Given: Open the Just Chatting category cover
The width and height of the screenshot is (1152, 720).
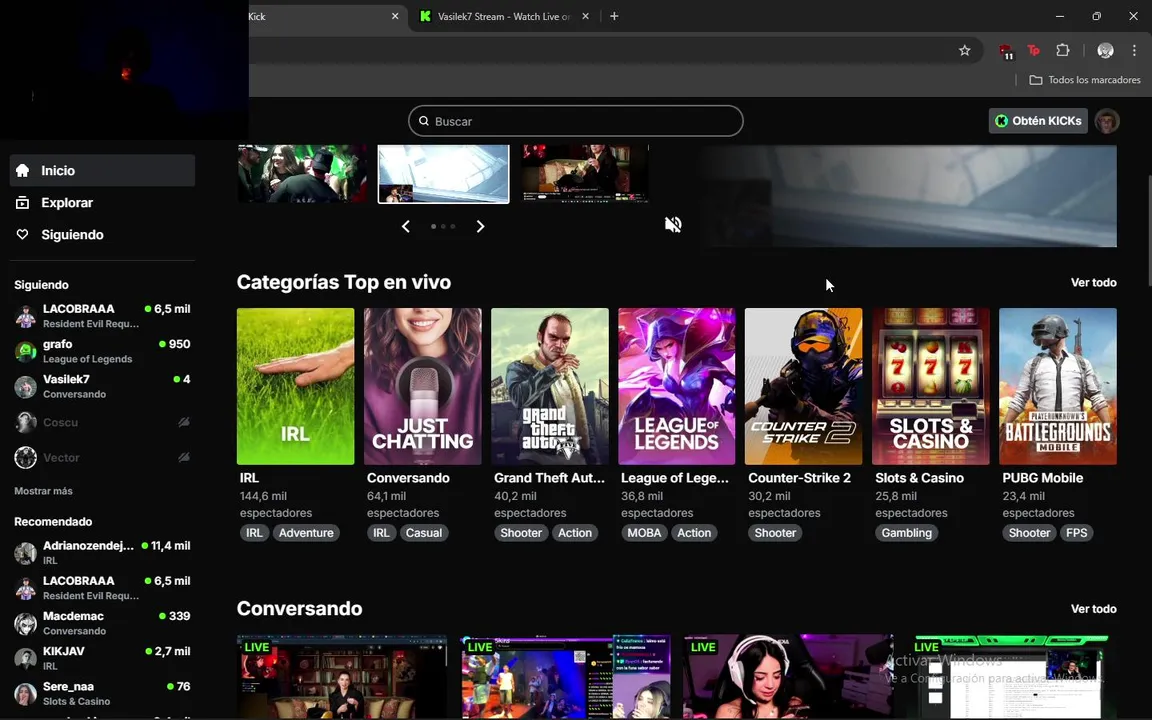Looking at the screenshot, I should (x=422, y=386).
